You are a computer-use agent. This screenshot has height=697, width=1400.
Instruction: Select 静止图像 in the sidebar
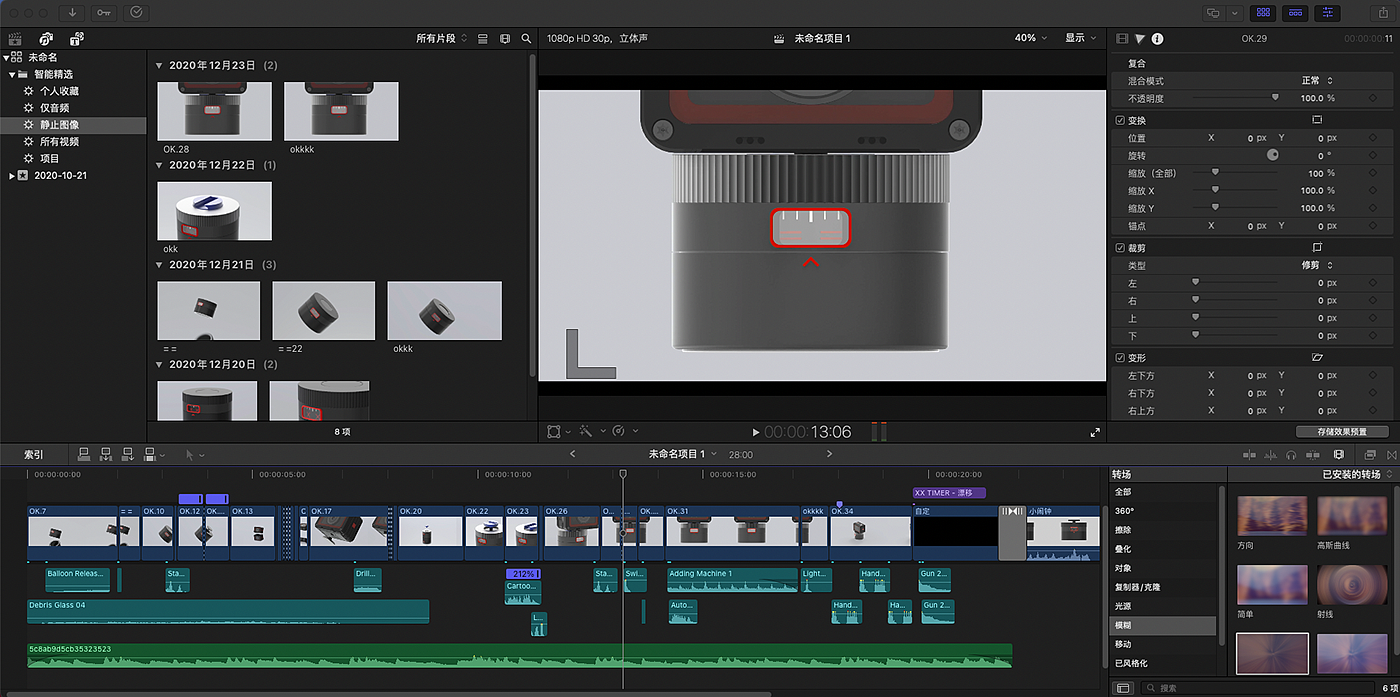pyautogui.click(x=59, y=125)
